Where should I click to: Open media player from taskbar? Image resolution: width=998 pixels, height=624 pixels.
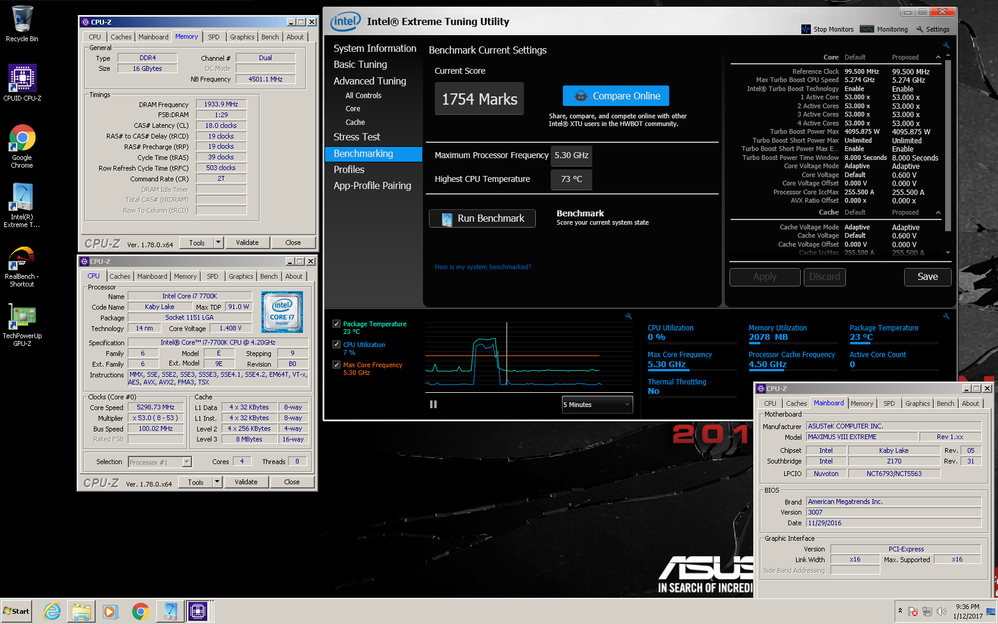tap(109, 612)
